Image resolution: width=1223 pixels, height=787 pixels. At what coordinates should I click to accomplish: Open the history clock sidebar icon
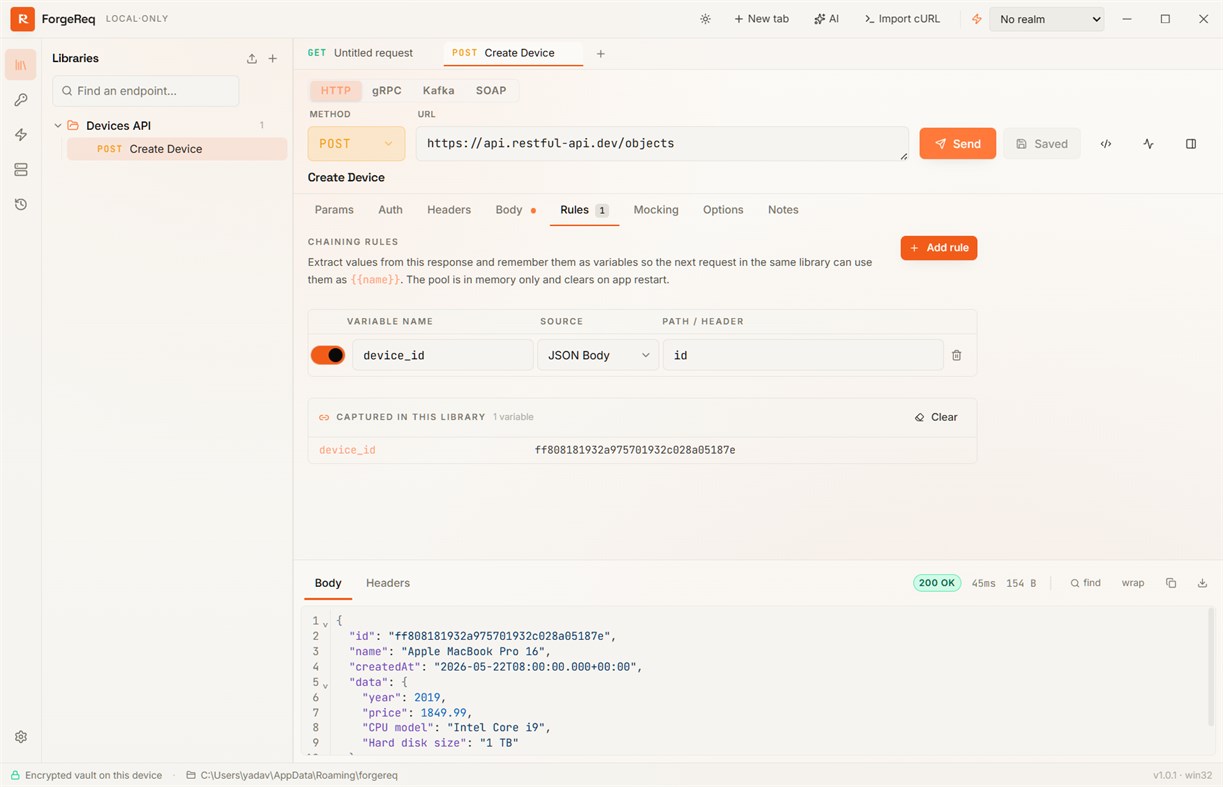pyautogui.click(x=21, y=204)
